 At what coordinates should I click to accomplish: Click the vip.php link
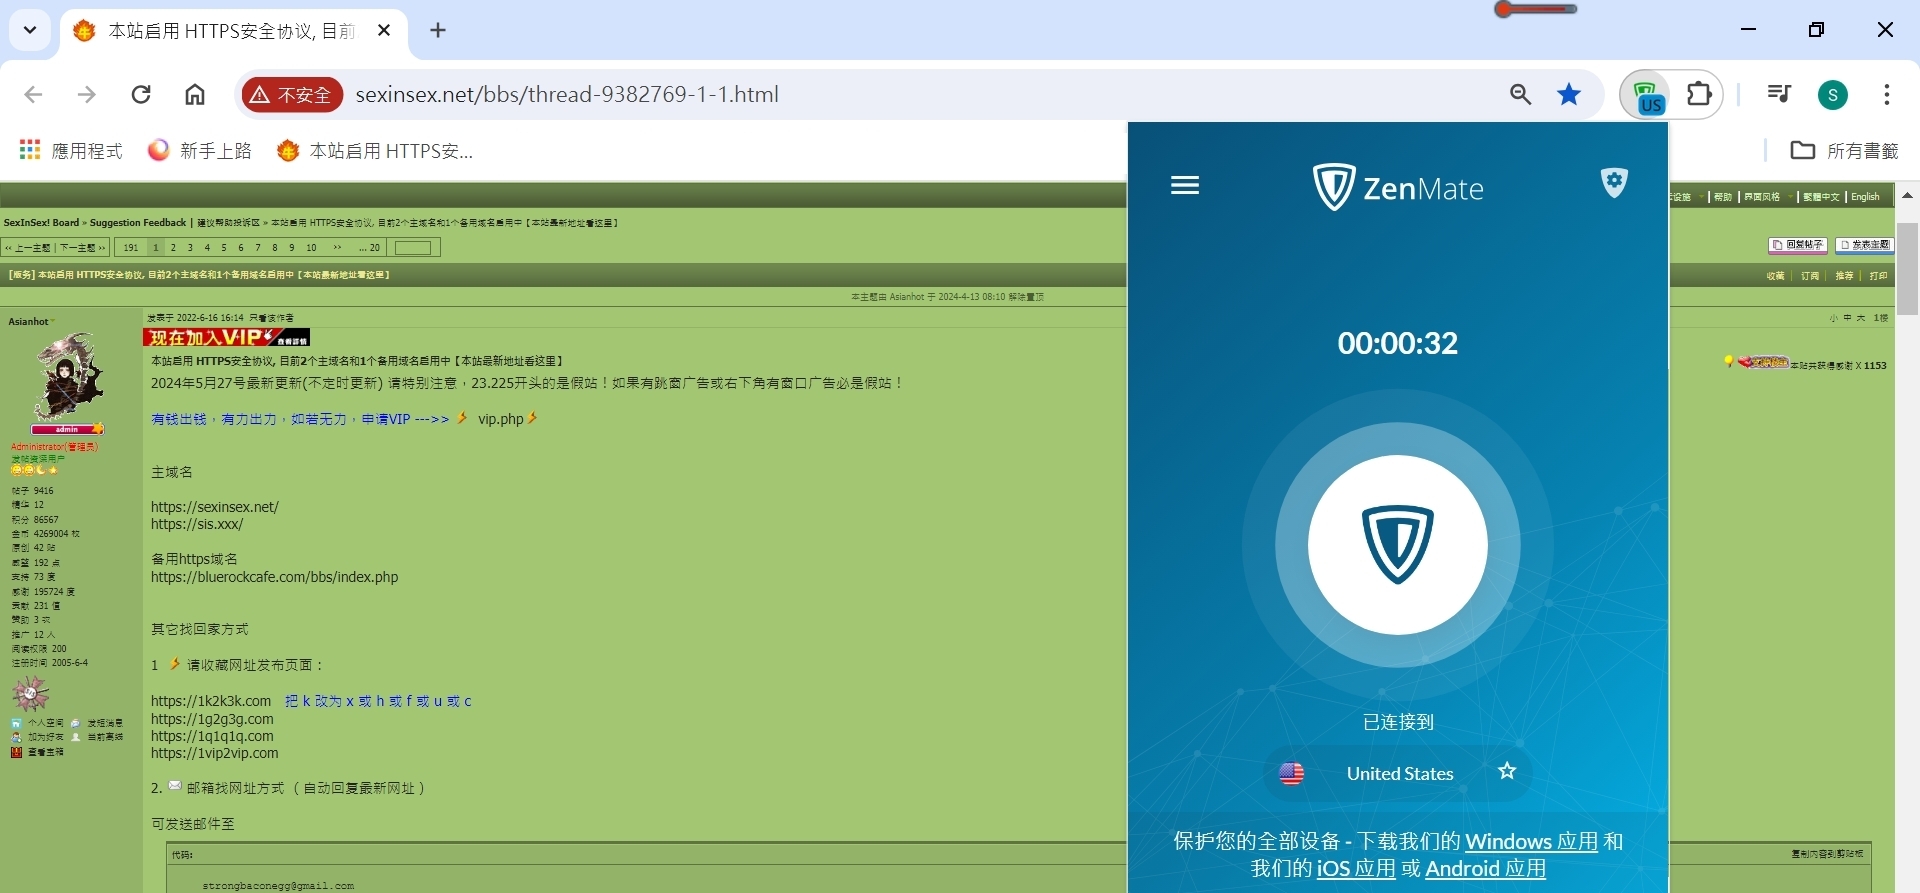pyautogui.click(x=500, y=419)
